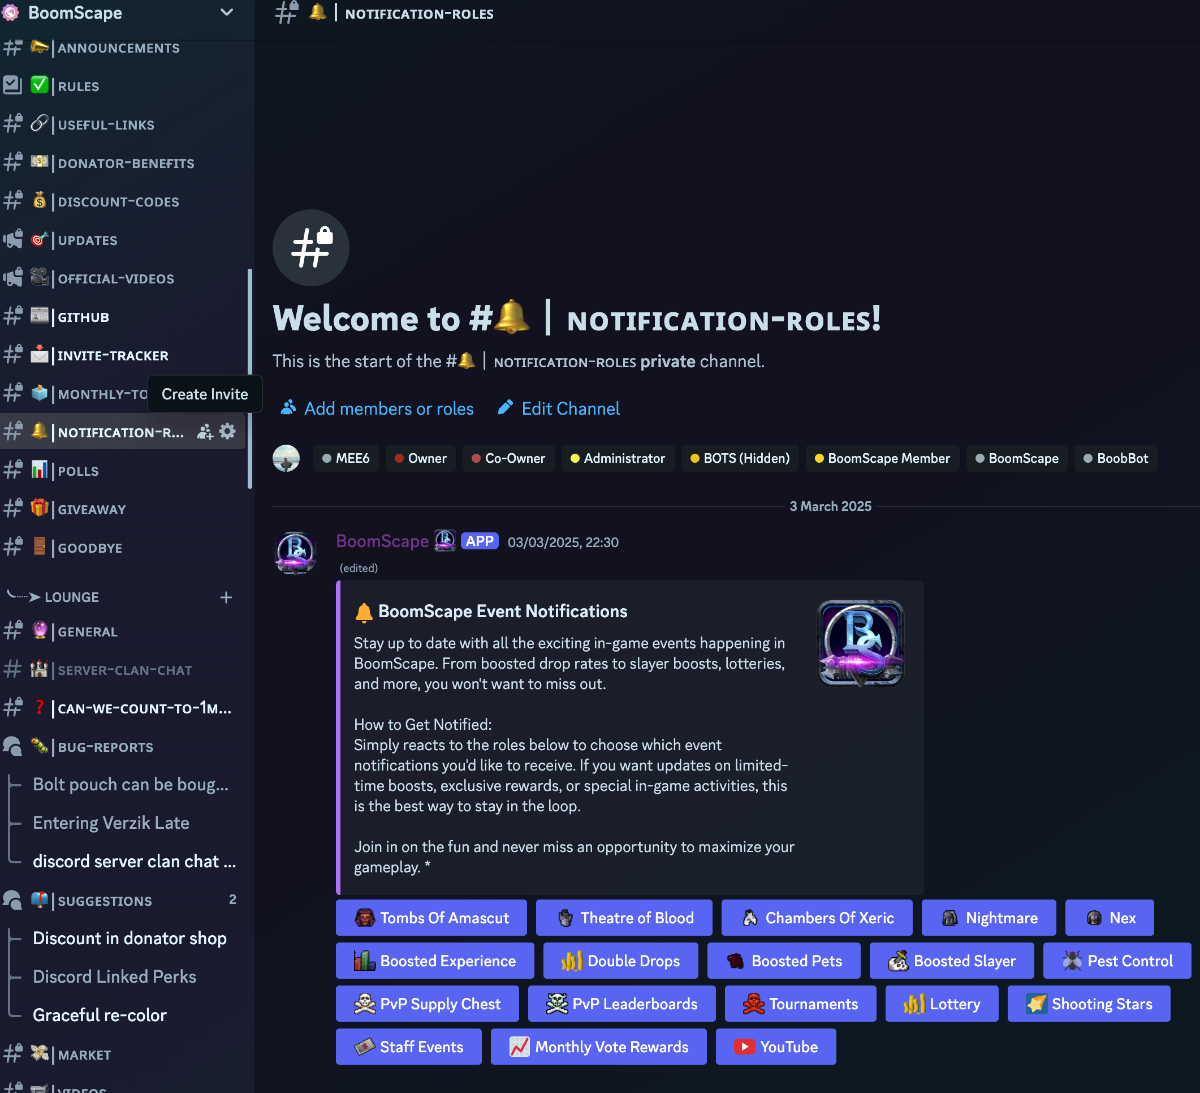The image size is (1200, 1093).
Task: Click the Administrator role chip
Action: (x=617, y=458)
